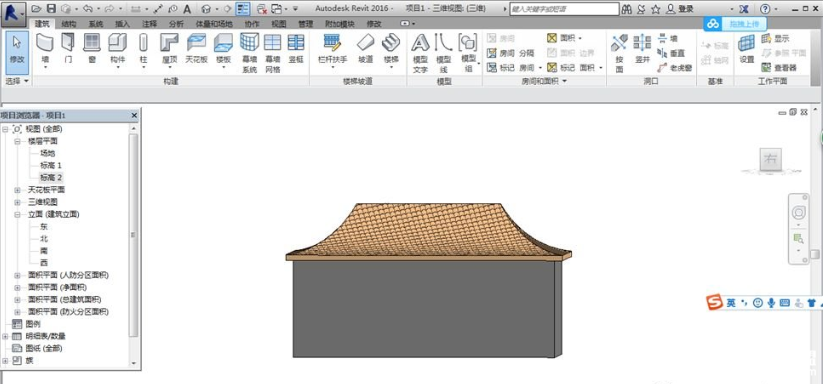The width and height of the screenshot is (824, 384).
Task: Expand the 三维视图 tree node
Action: coord(17,202)
